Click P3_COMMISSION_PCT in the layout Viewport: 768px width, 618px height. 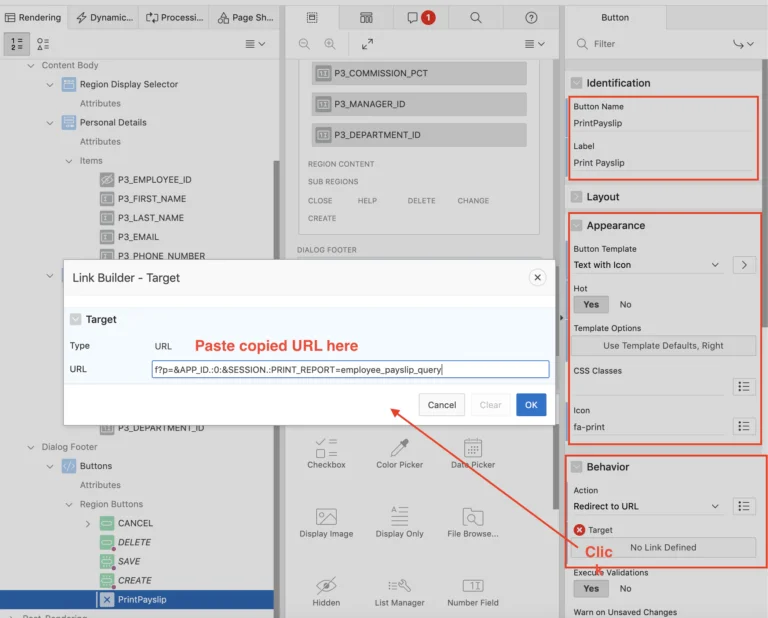pos(419,73)
